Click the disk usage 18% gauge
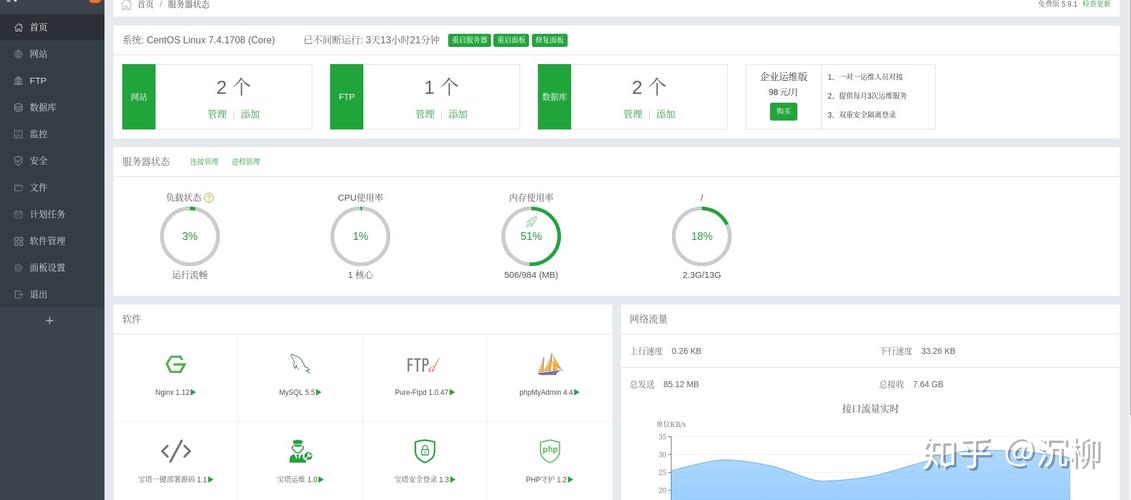The height and width of the screenshot is (500, 1131). click(x=702, y=236)
